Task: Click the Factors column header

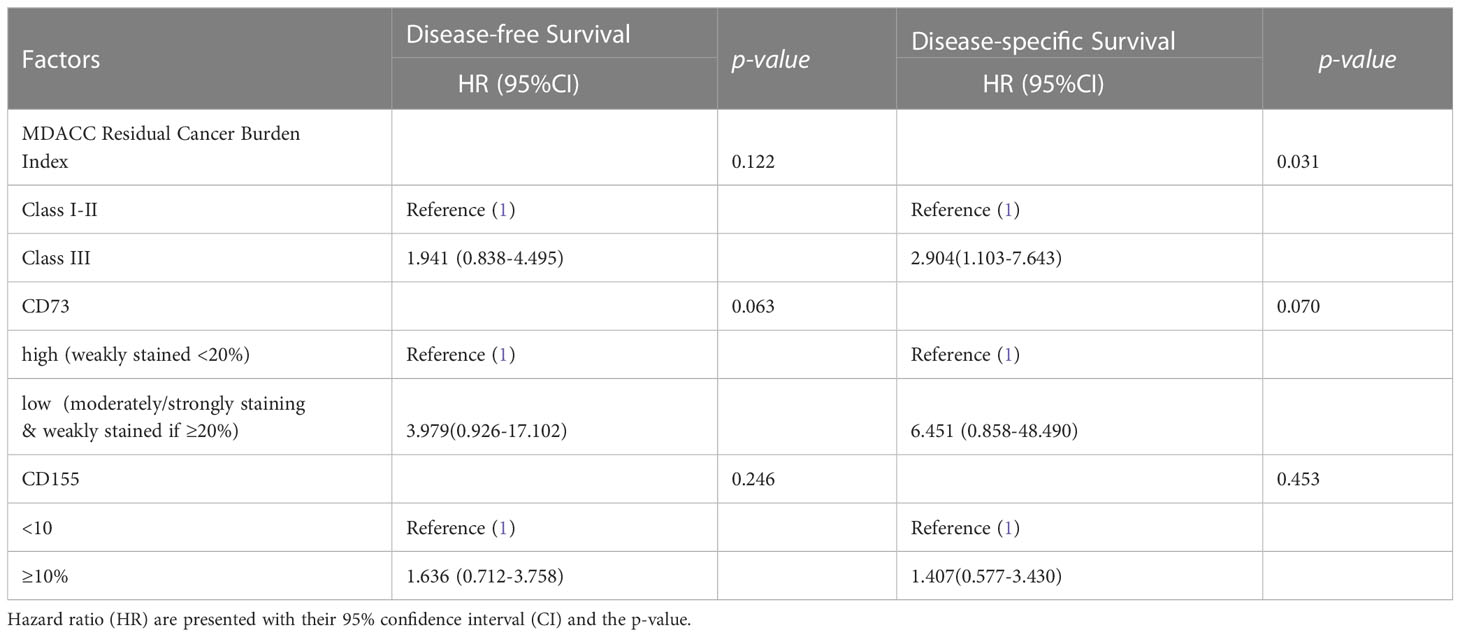Action: tap(61, 60)
